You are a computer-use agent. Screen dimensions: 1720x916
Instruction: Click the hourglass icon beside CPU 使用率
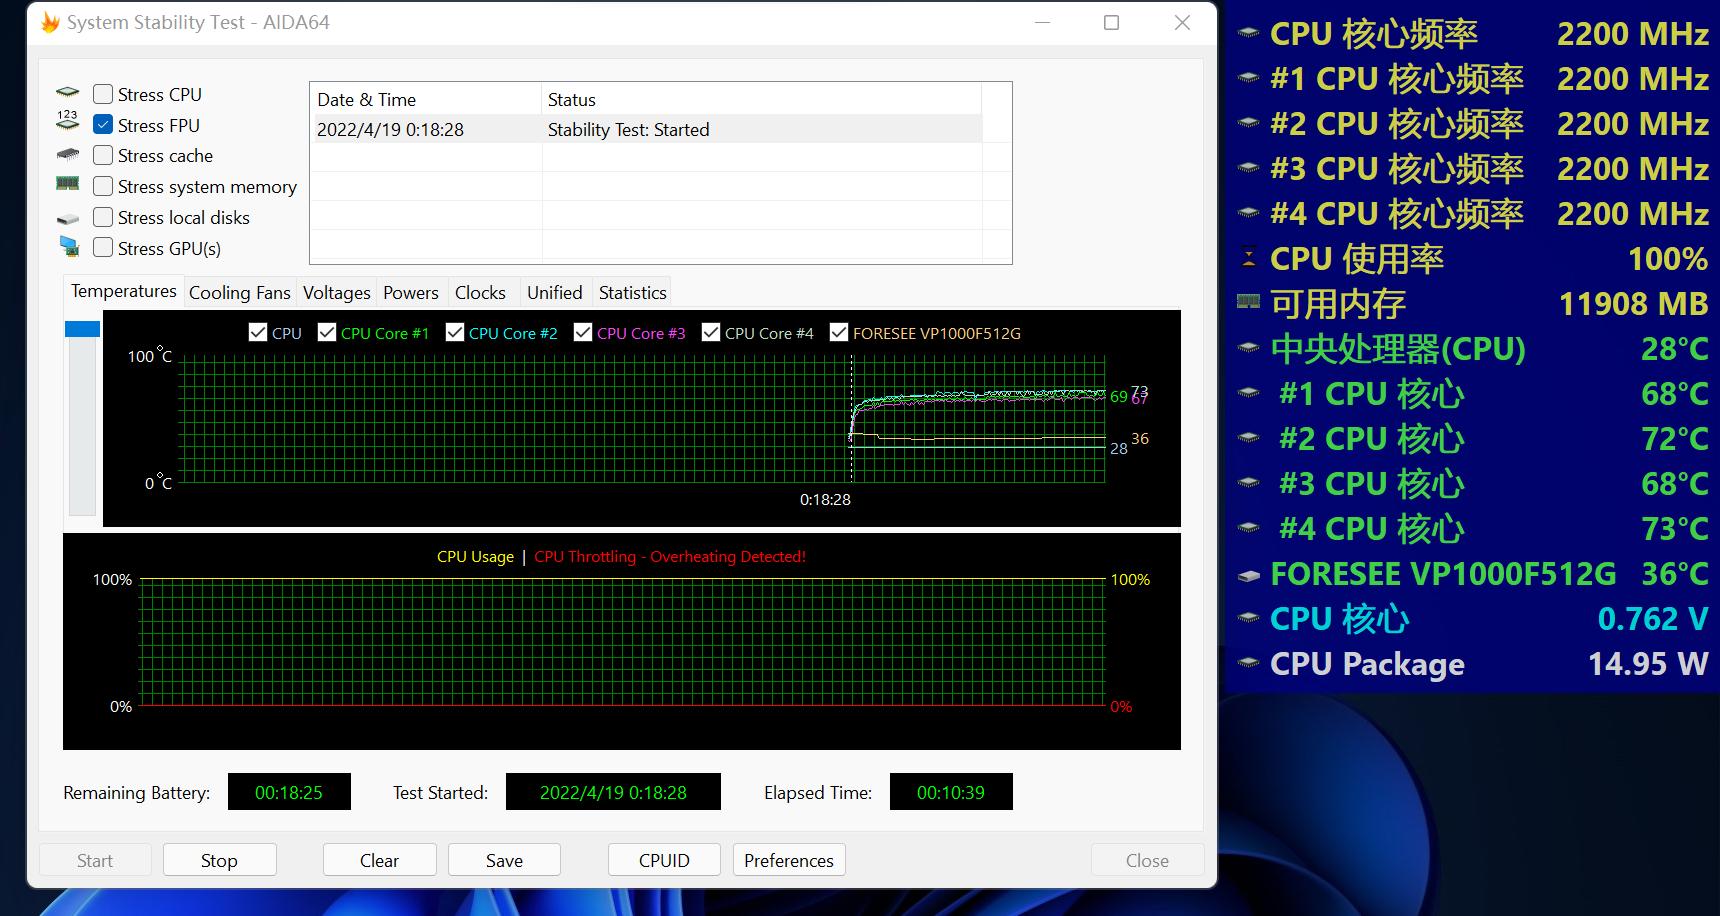point(1248,258)
